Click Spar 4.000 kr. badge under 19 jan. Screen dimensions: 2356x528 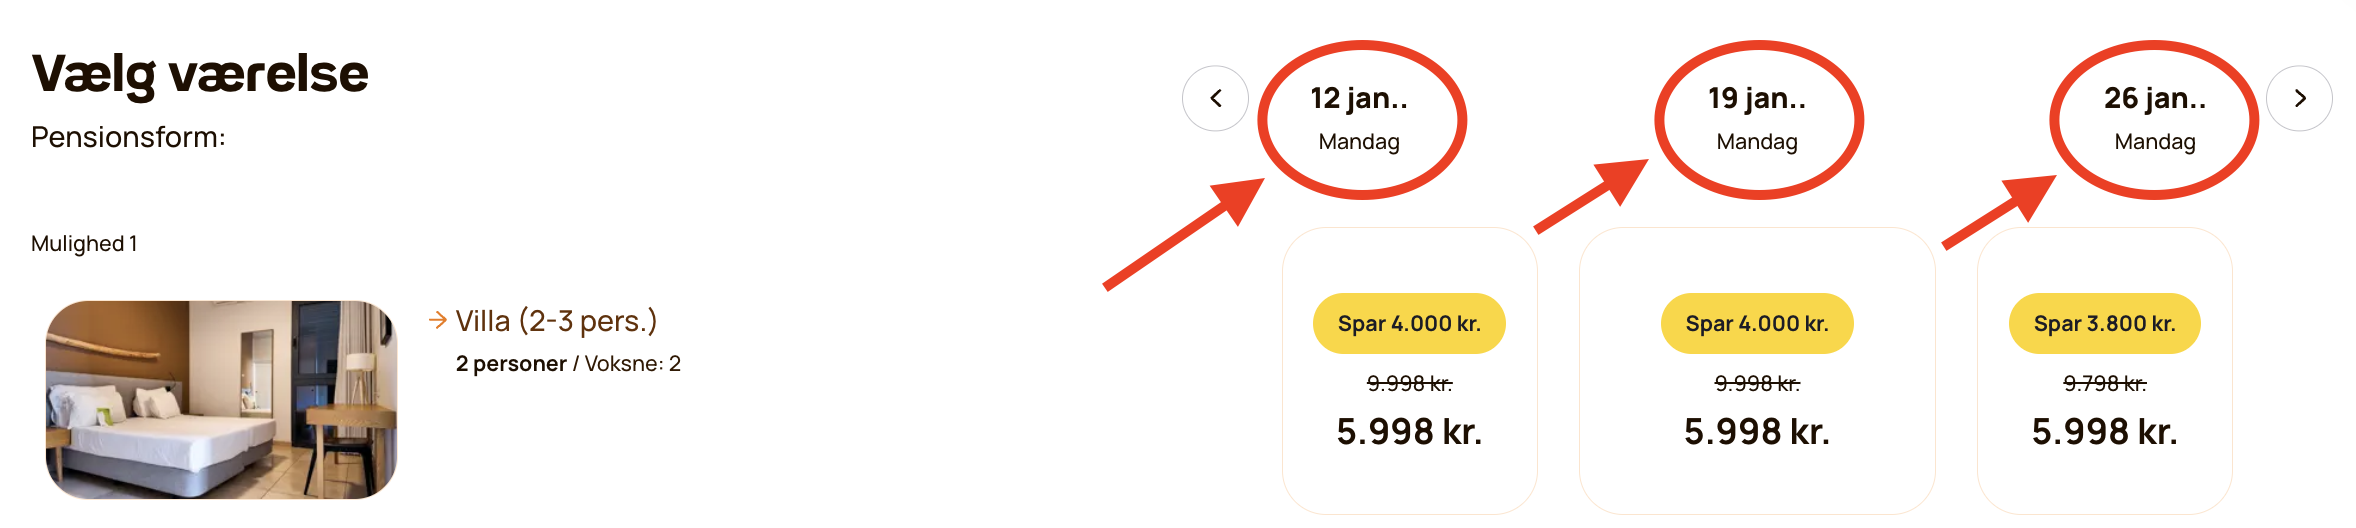[x=1757, y=324]
